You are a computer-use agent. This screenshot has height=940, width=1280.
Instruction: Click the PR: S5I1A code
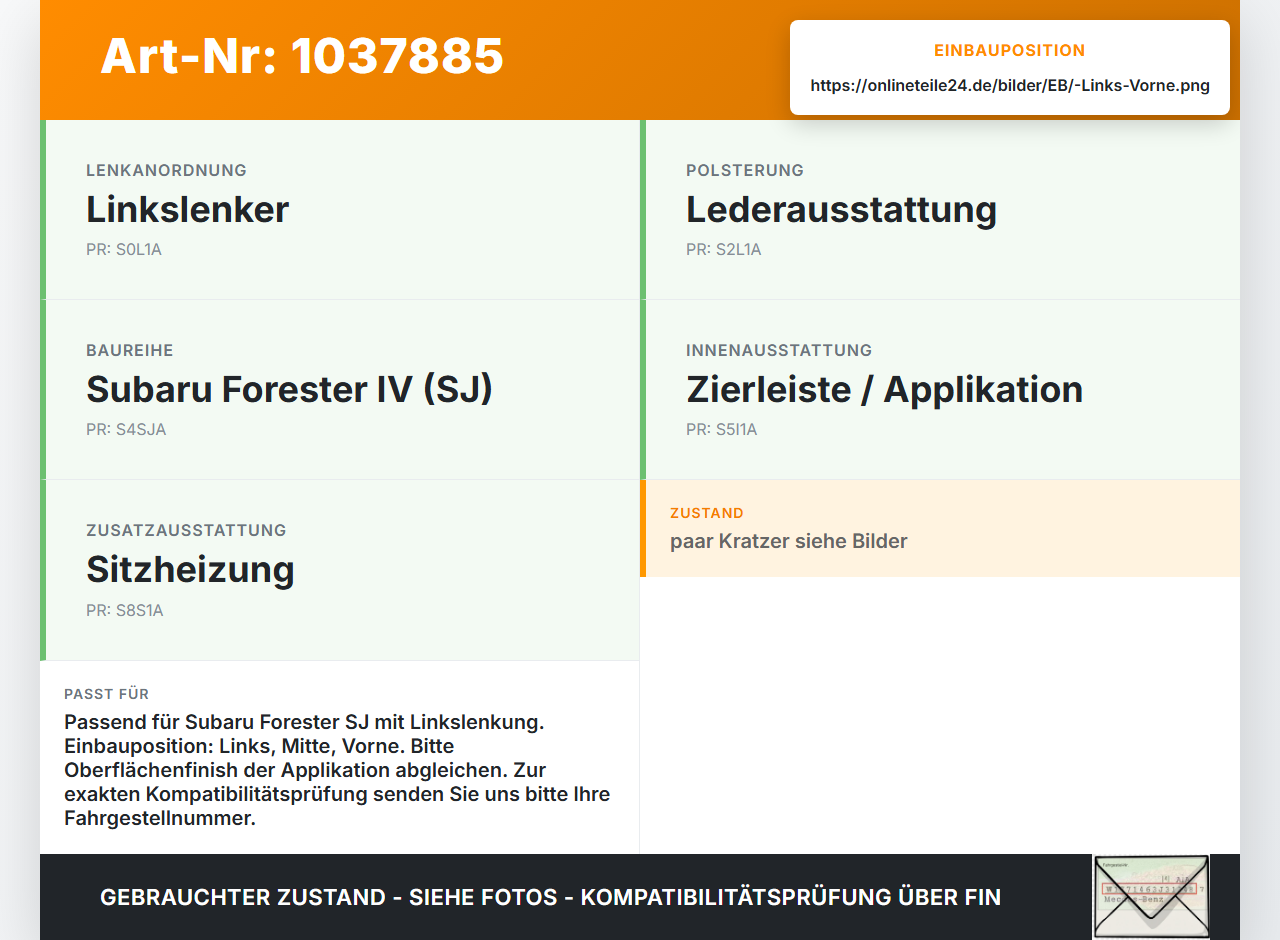(x=722, y=430)
